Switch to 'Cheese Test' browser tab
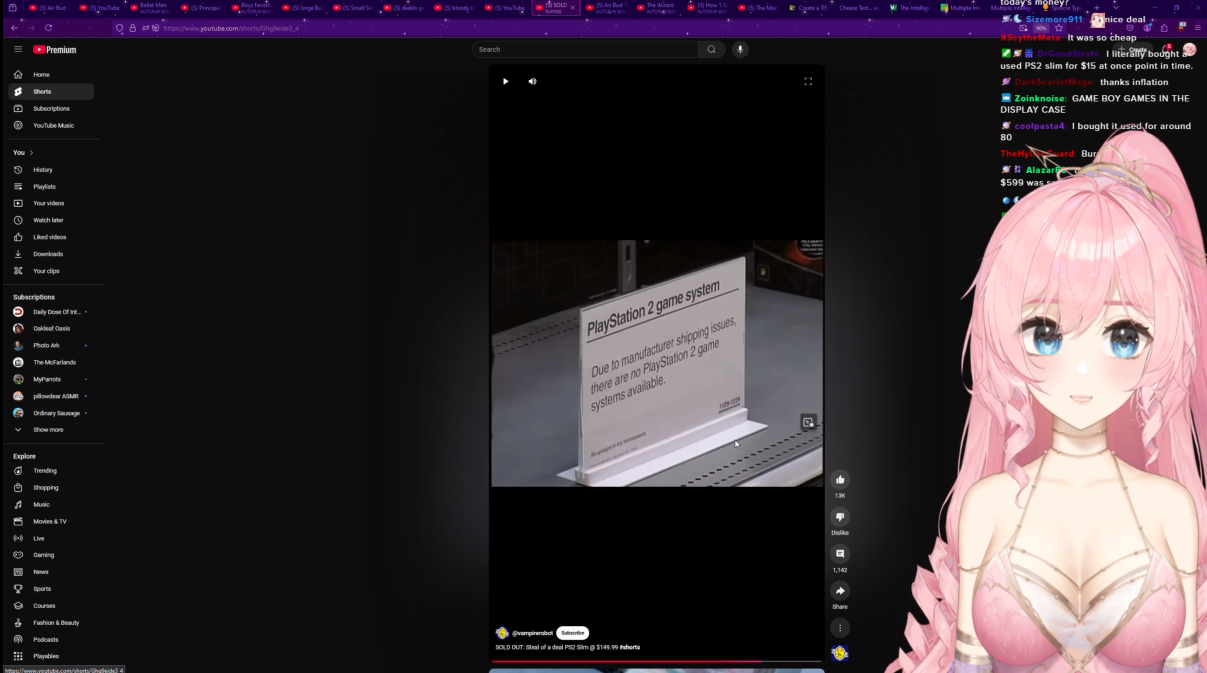1207x673 pixels. pos(858,8)
